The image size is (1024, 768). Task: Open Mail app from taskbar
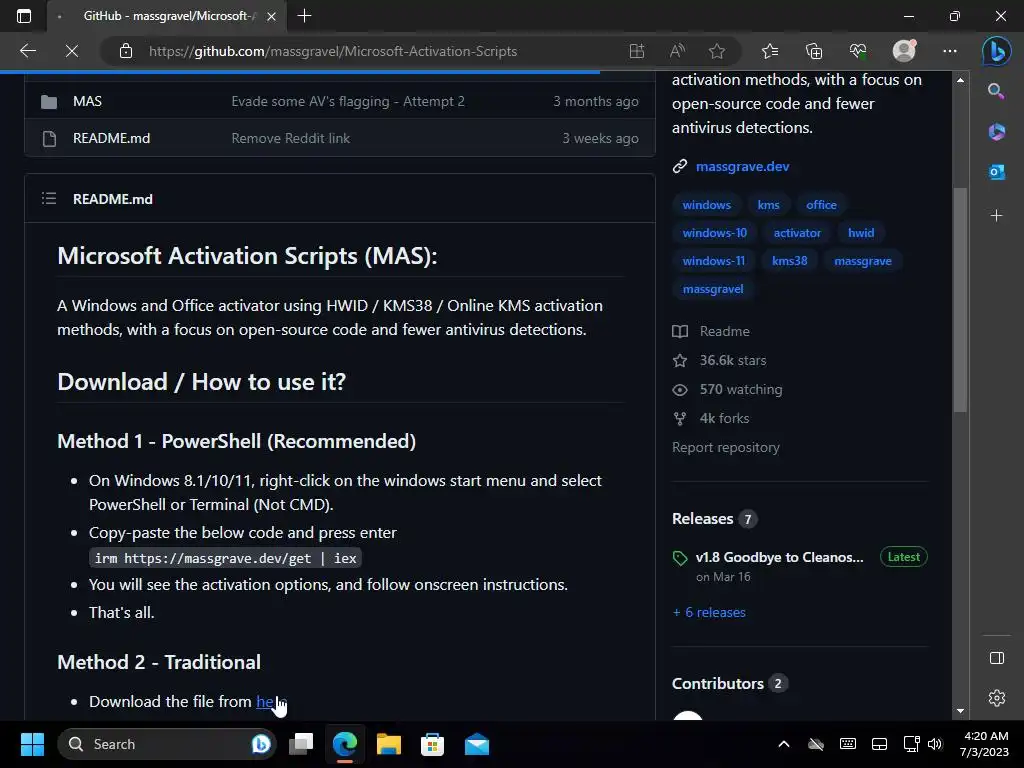(x=477, y=744)
